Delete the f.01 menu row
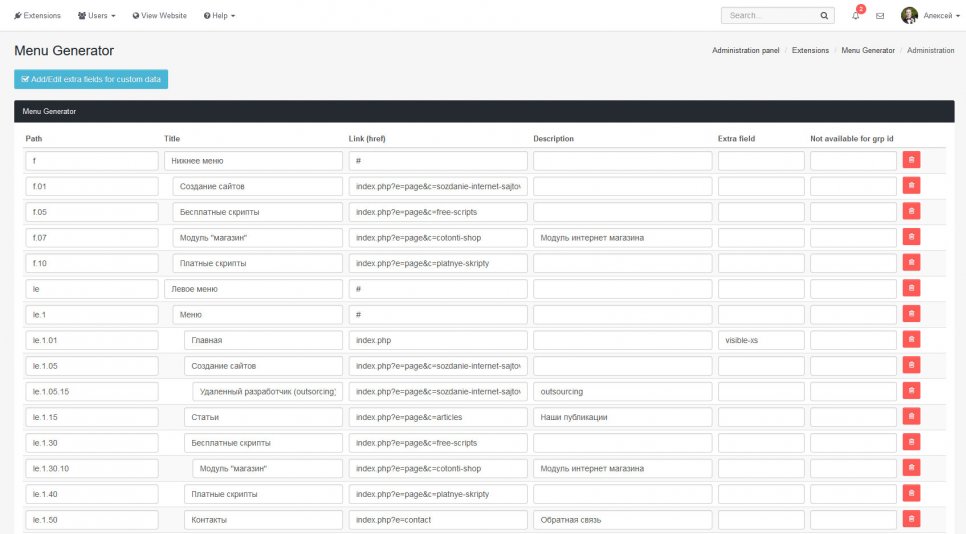 pyautogui.click(x=911, y=185)
